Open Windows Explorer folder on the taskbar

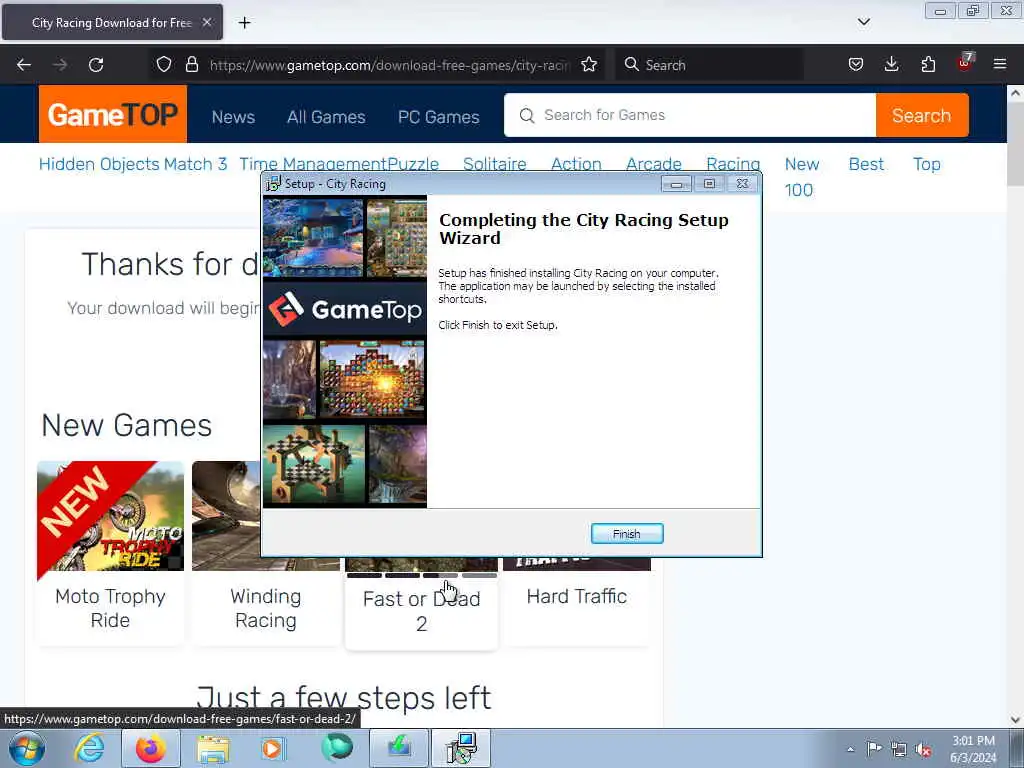[x=213, y=748]
